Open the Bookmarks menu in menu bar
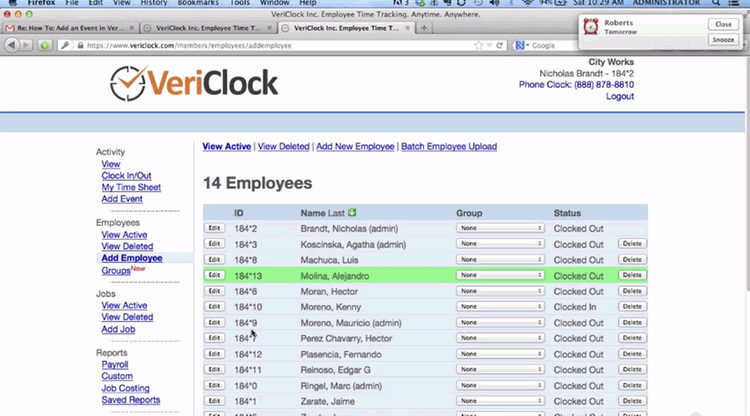Screen dimensions: 750x416 point(194,4)
